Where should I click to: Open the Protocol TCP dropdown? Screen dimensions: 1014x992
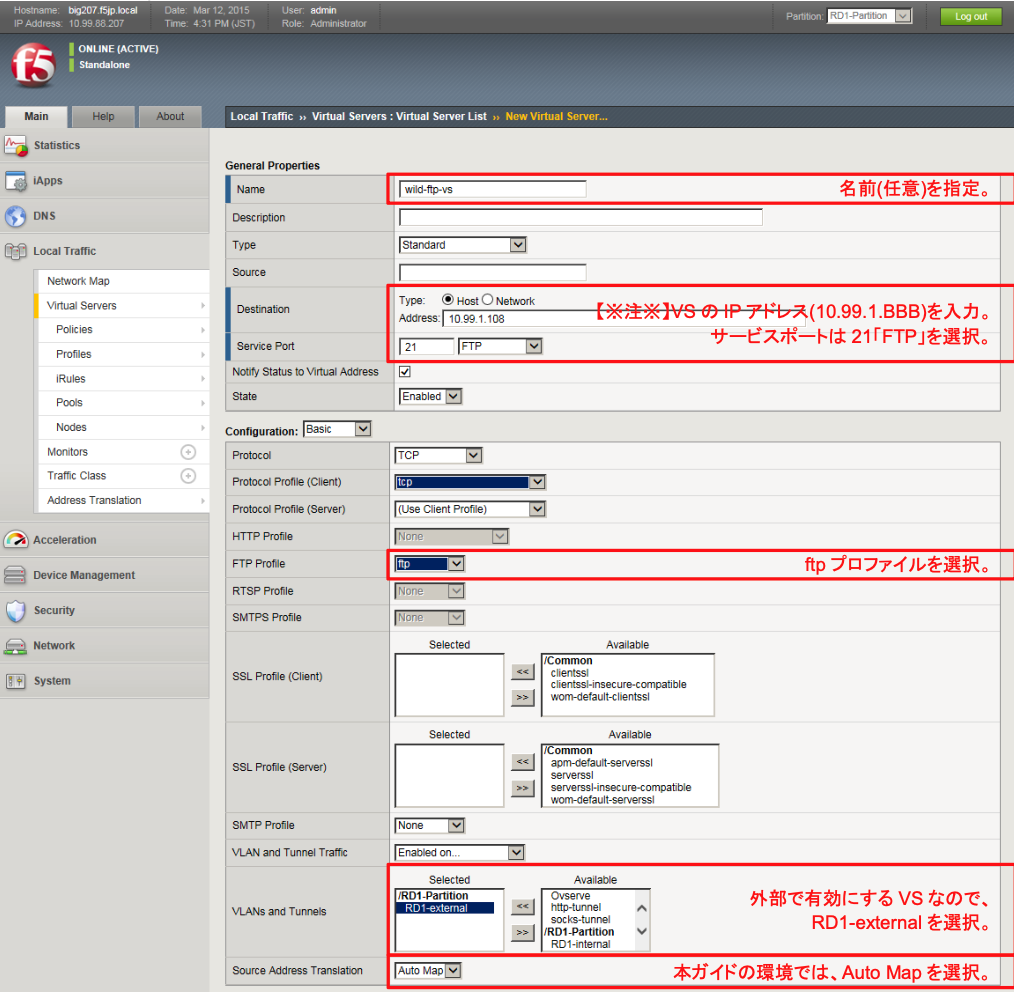pyautogui.click(x=438, y=455)
